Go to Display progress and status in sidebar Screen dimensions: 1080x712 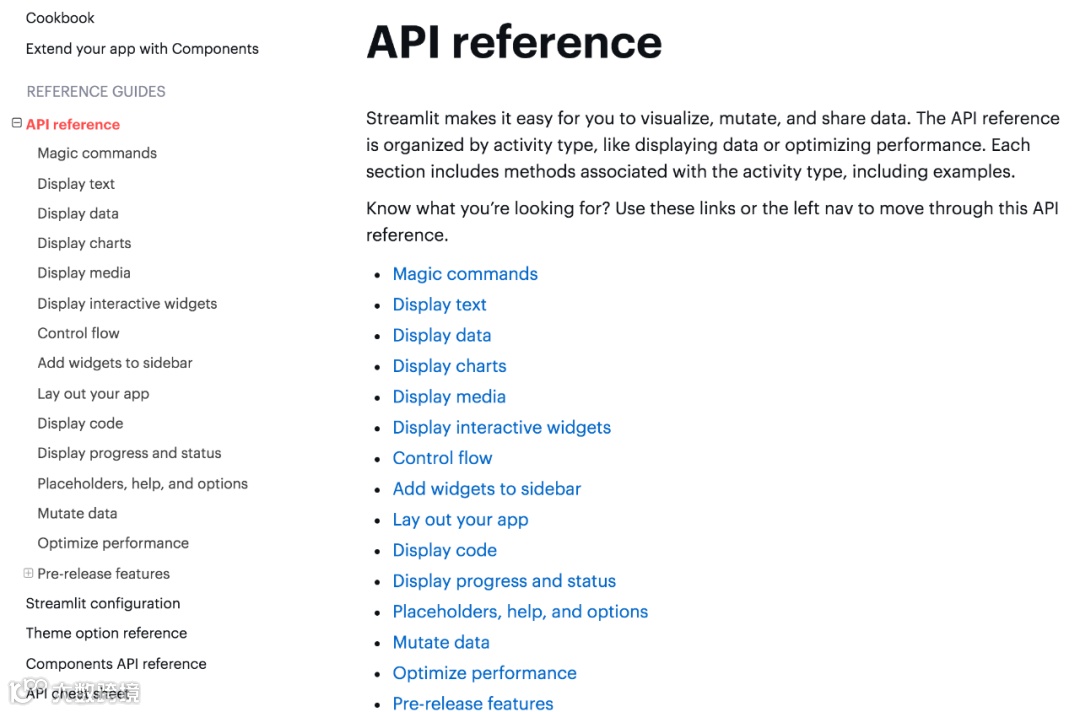pos(129,453)
